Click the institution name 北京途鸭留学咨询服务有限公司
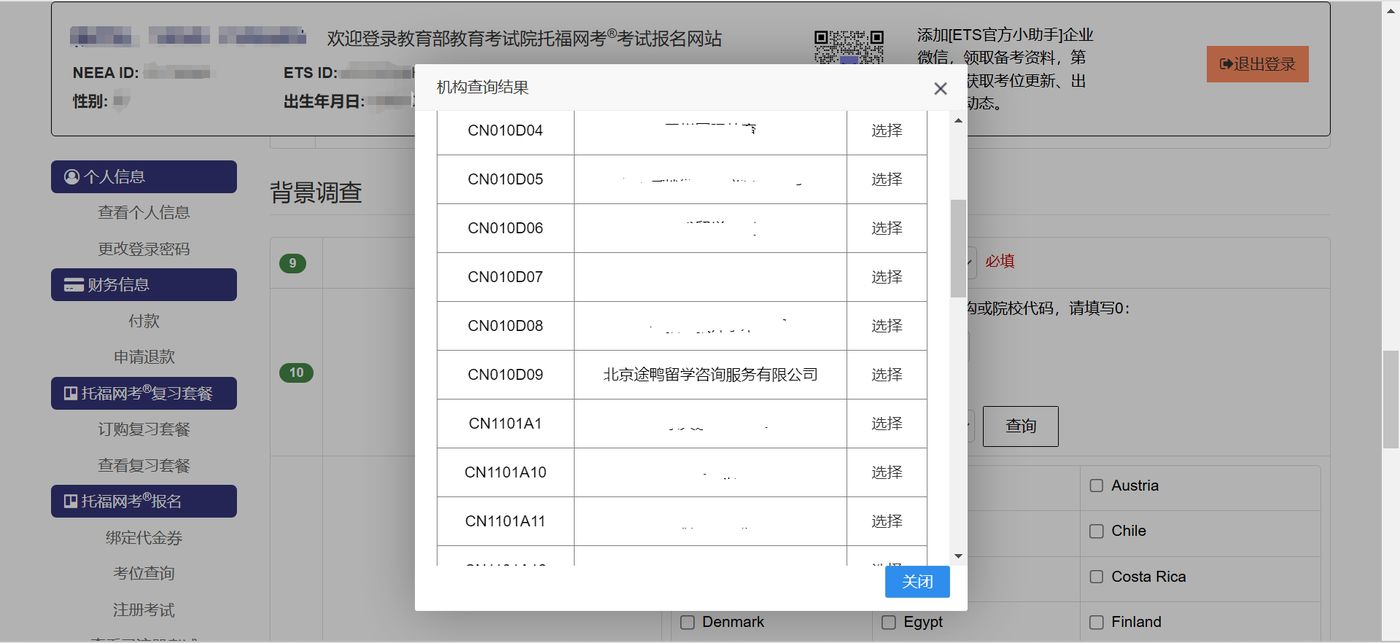 (710, 375)
